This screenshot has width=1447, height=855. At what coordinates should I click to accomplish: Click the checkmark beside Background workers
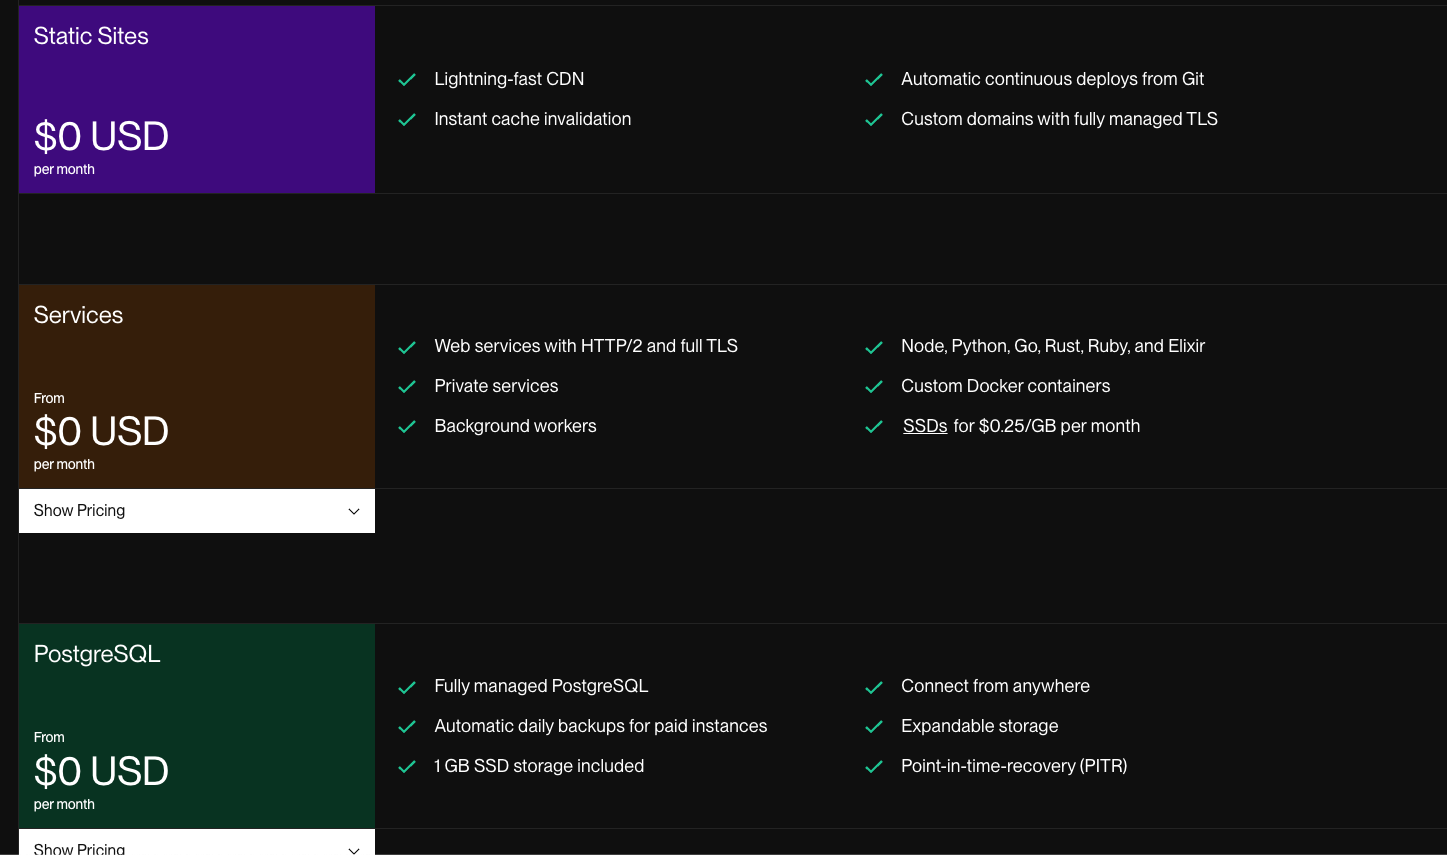pyautogui.click(x=407, y=427)
